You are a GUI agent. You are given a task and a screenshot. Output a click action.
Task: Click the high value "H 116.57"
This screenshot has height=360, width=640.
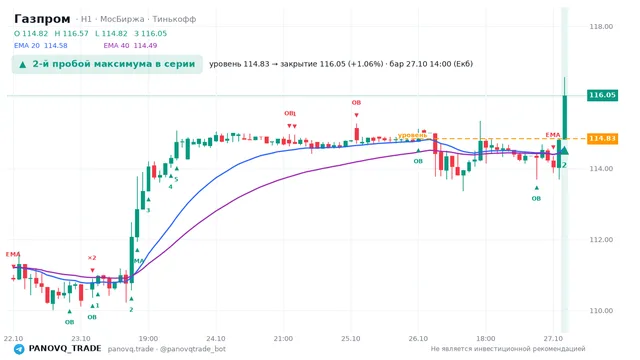[x=71, y=33]
